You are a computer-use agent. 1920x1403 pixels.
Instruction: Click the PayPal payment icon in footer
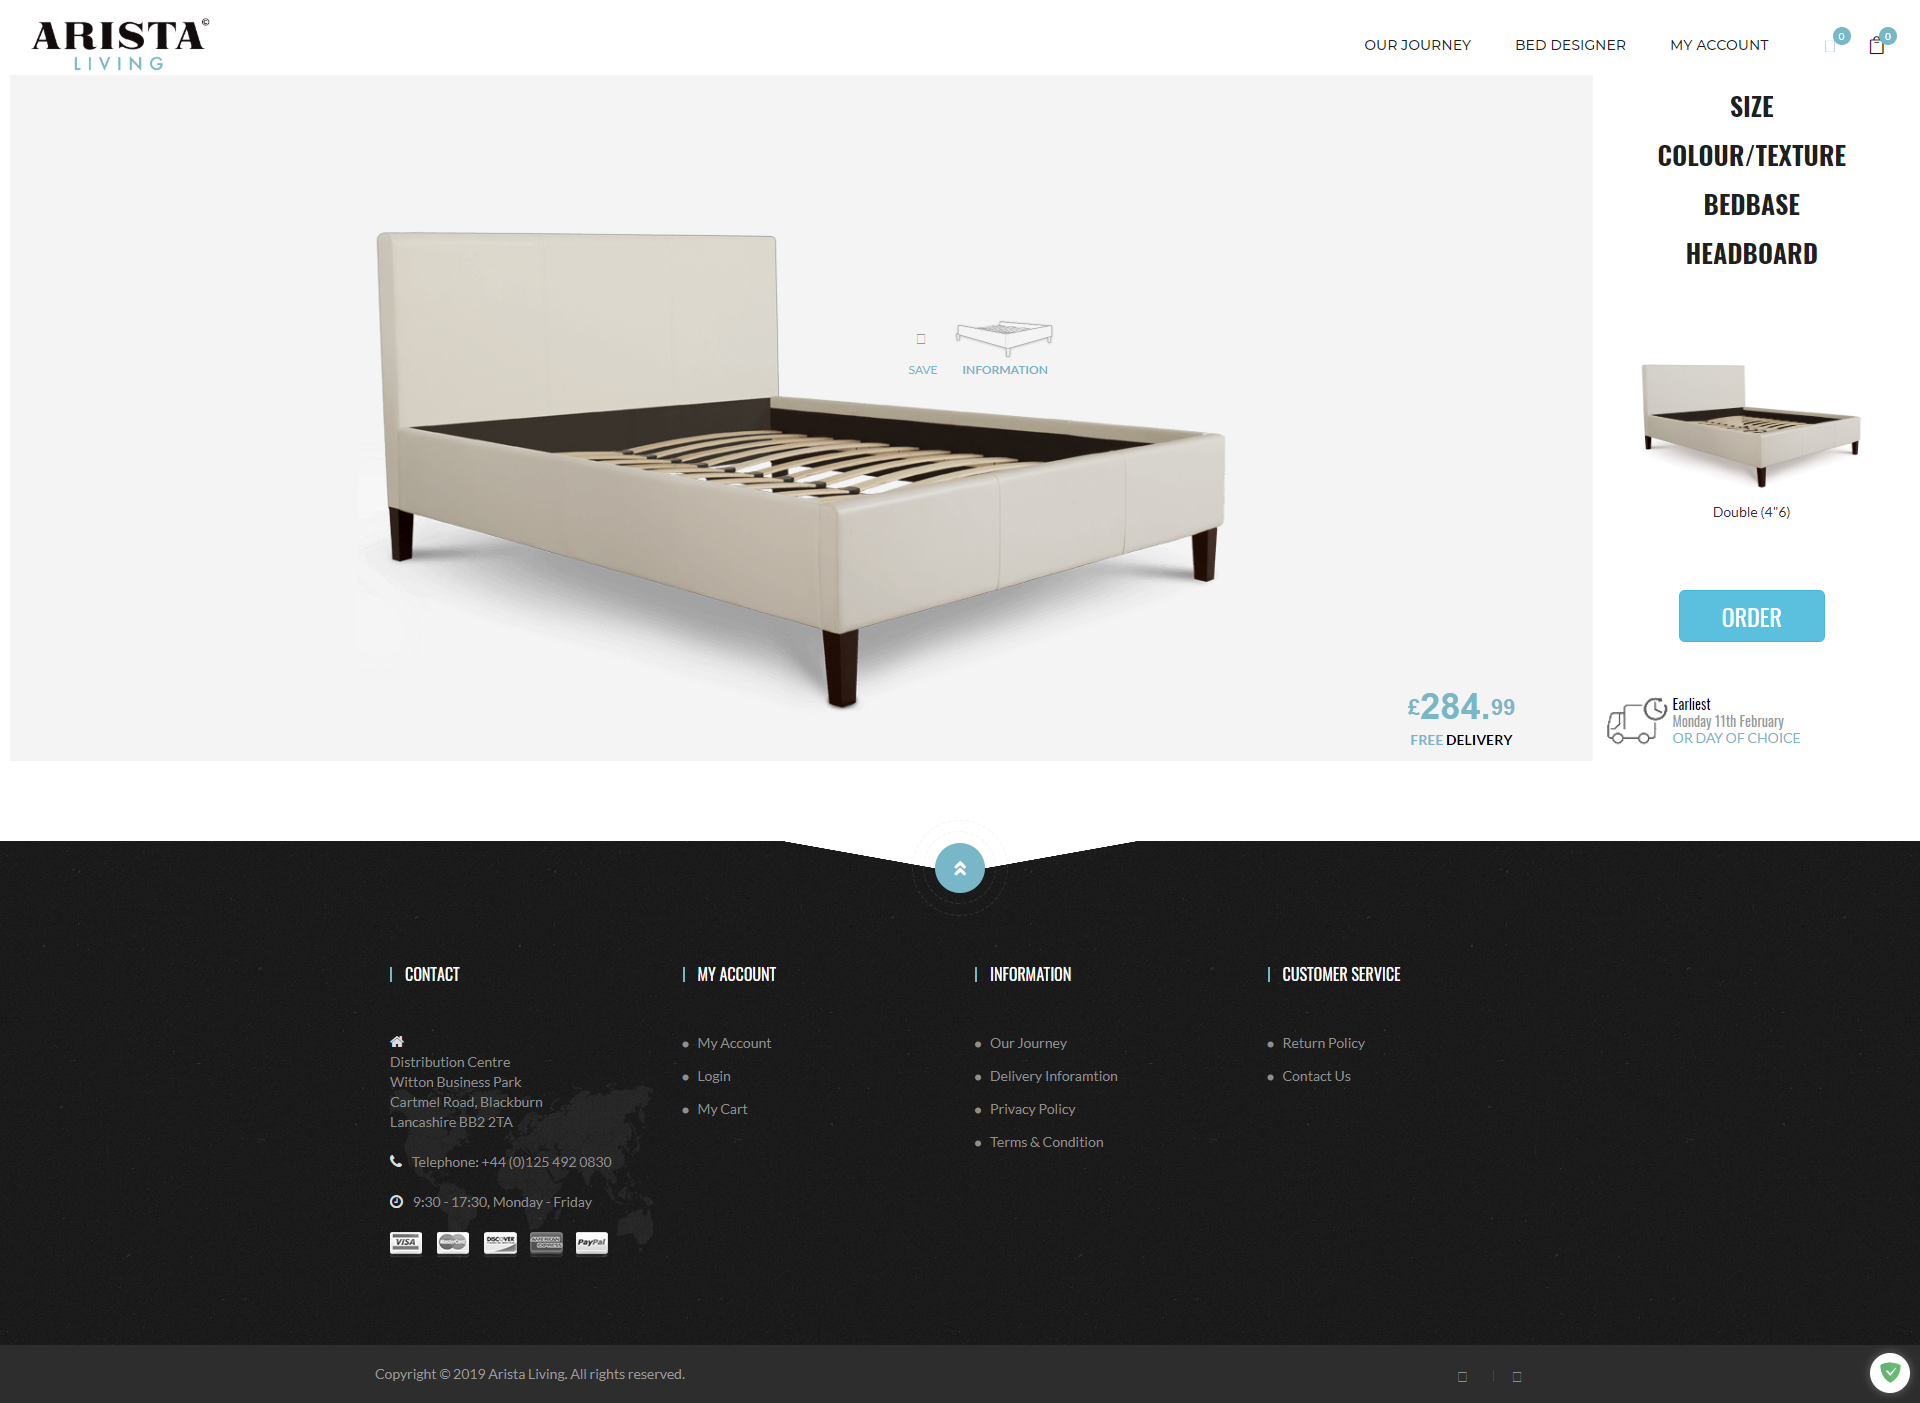click(x=592, y=1243)
